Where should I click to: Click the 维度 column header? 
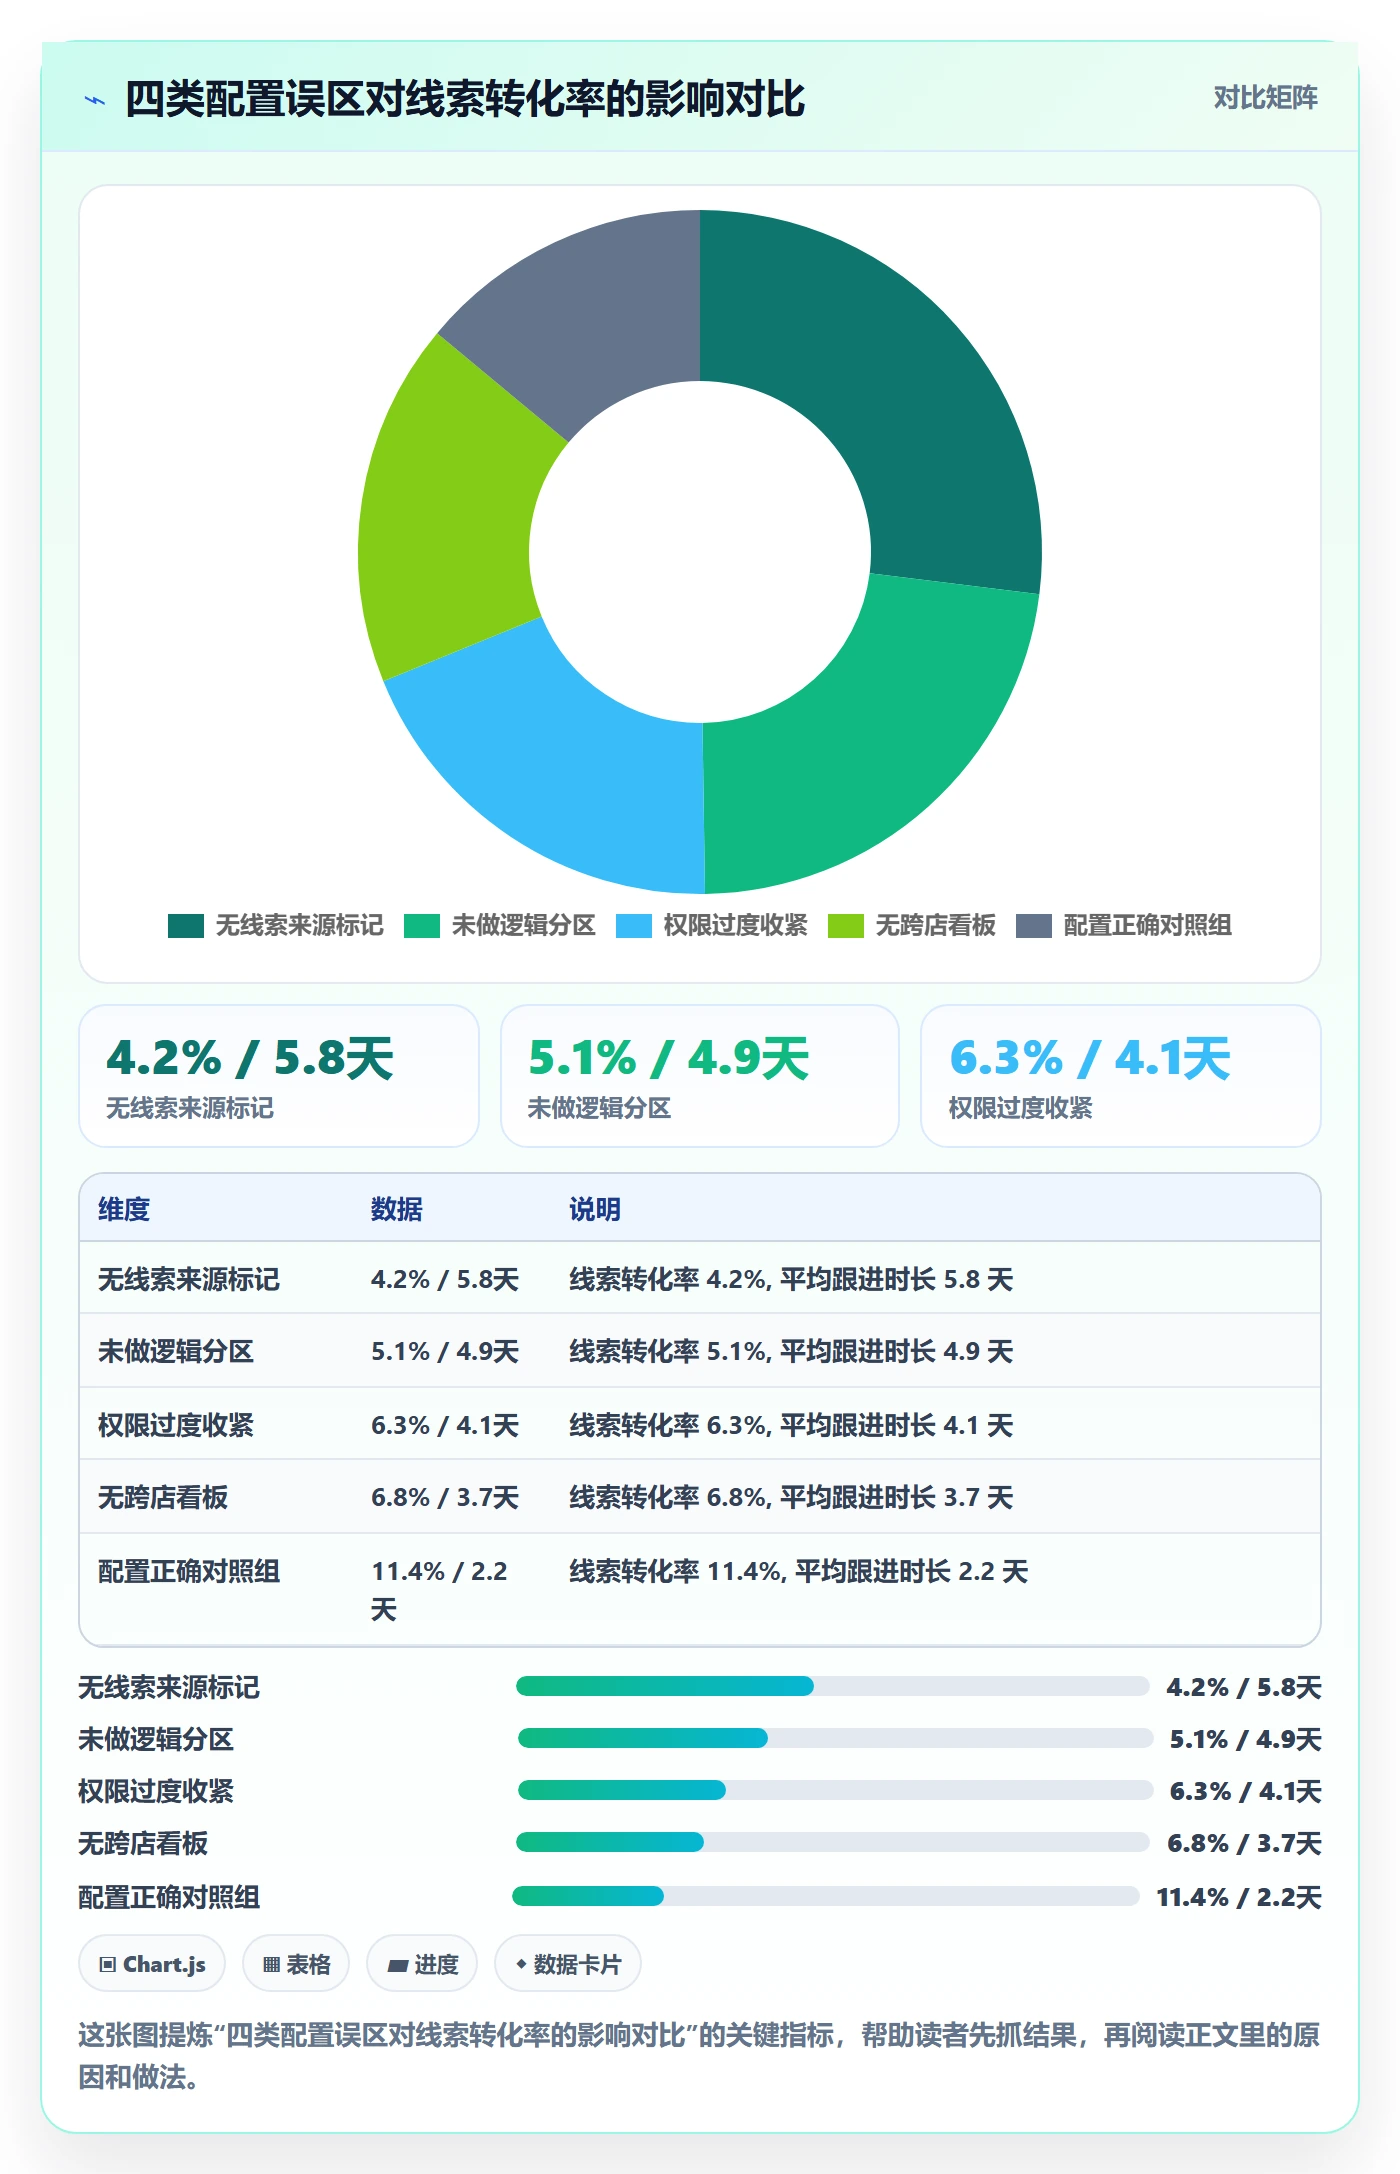coord(124,1209)
